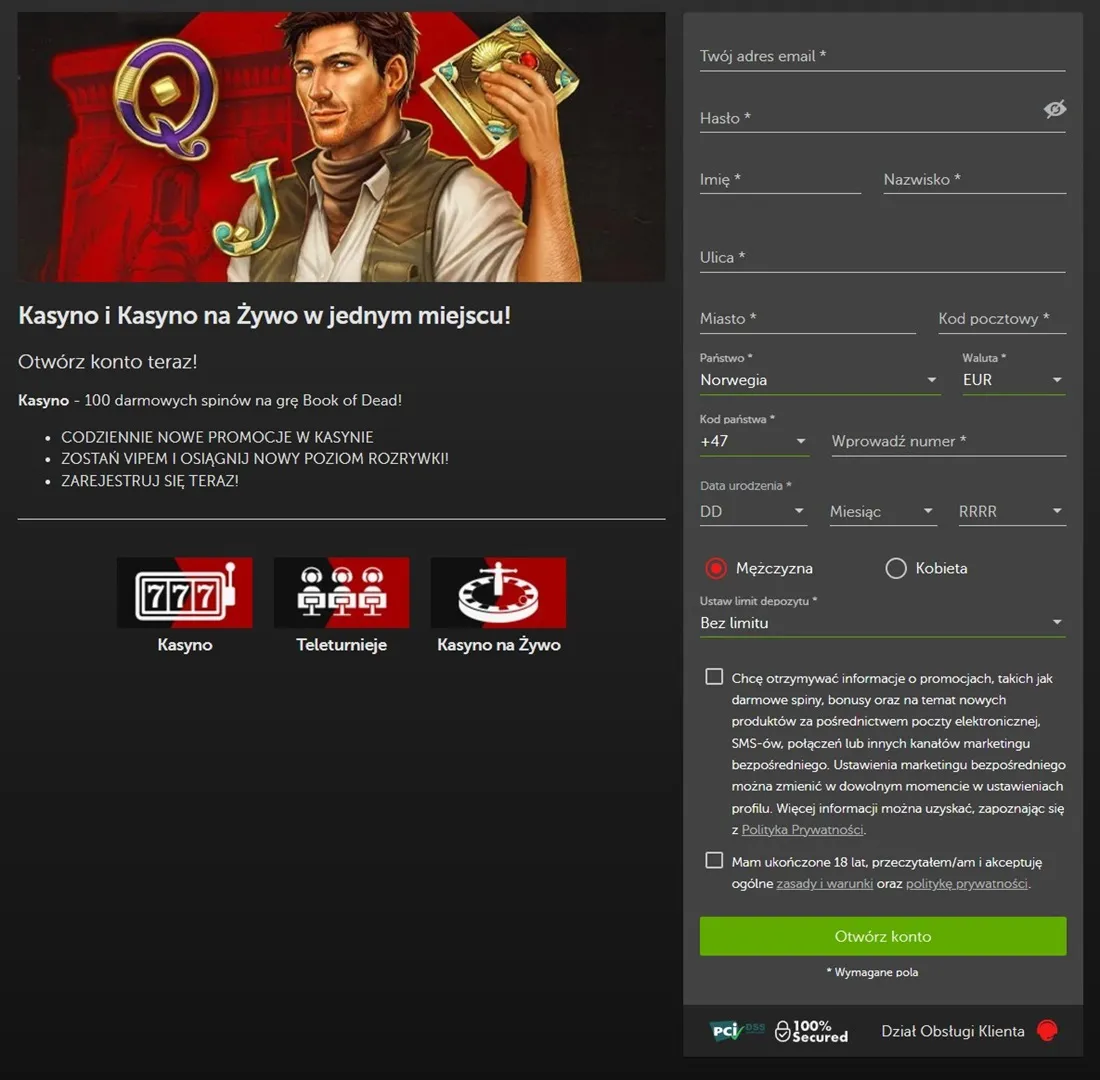Screen dimensions: 1100x1080
Task: Click the "Kasyno i Kasyno na Żywo w jednym miejscu!" heading
Action: [x=264, y=315]
